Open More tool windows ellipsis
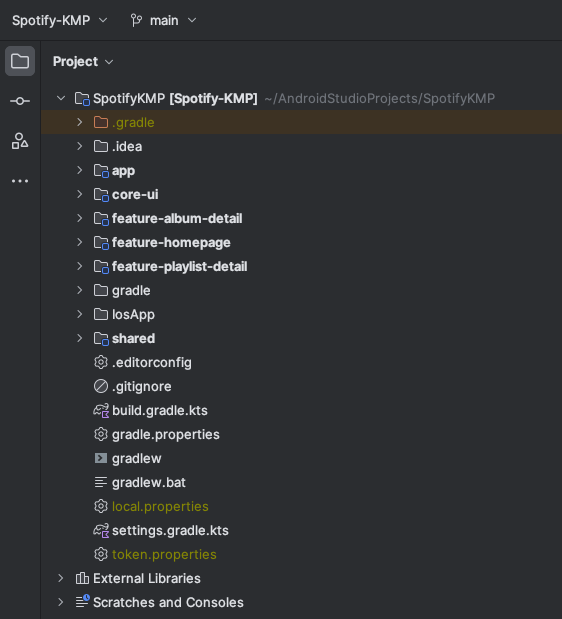 point(20,181)
